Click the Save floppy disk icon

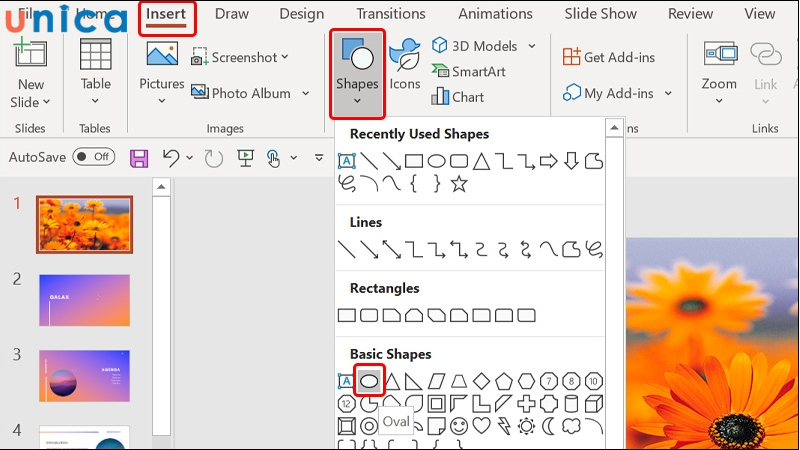[139, 158]
